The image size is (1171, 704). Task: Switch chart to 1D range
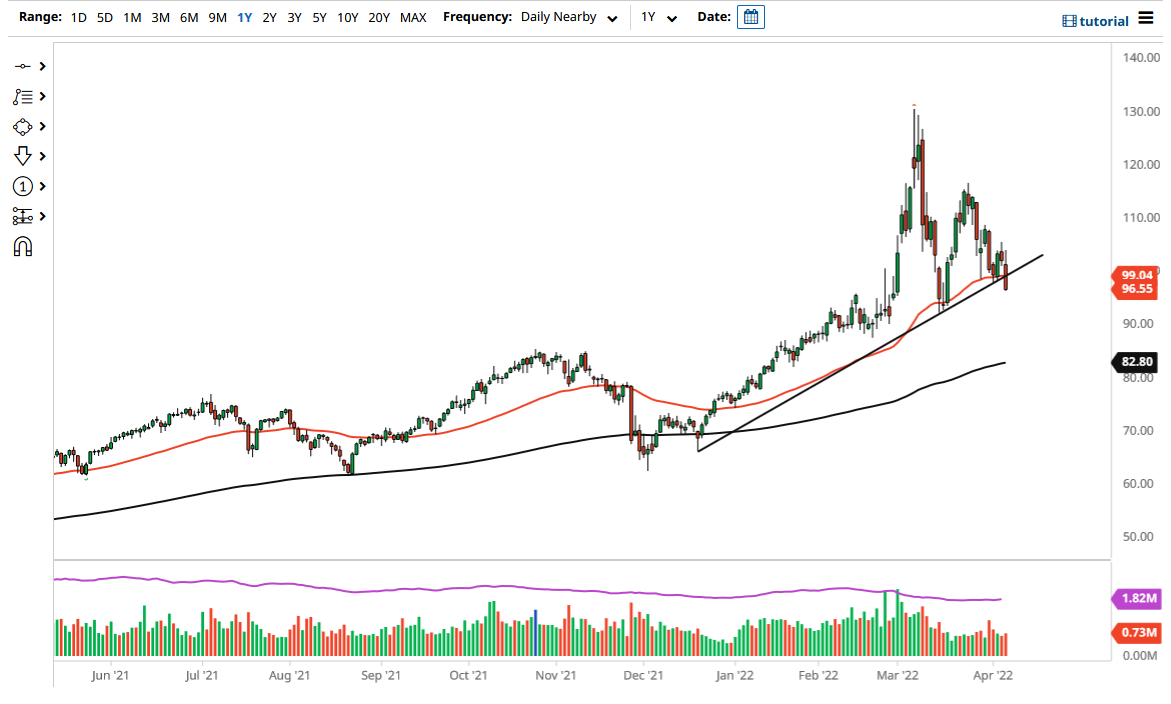coord(78,17)
